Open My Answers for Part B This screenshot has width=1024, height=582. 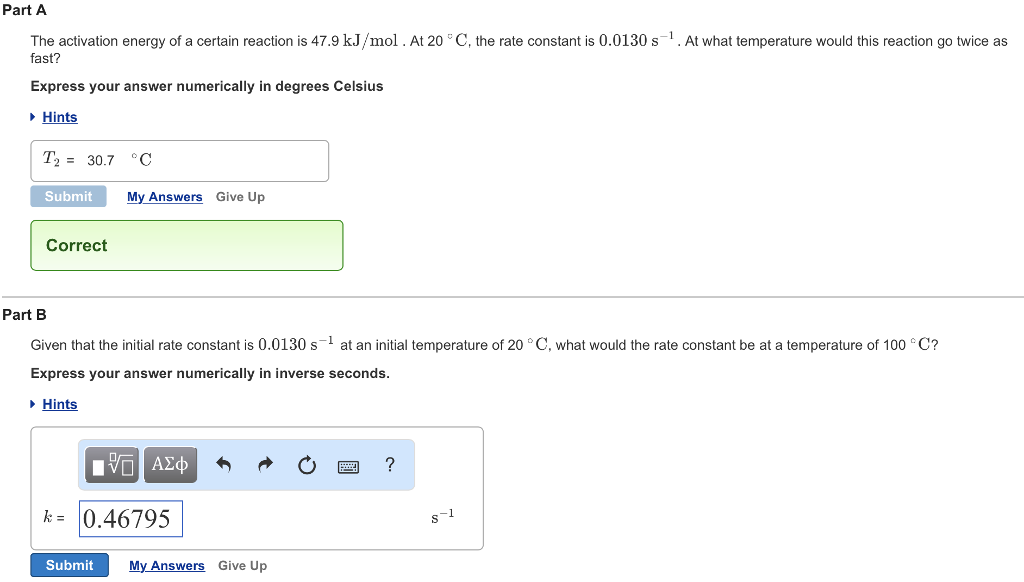(166, 565)
